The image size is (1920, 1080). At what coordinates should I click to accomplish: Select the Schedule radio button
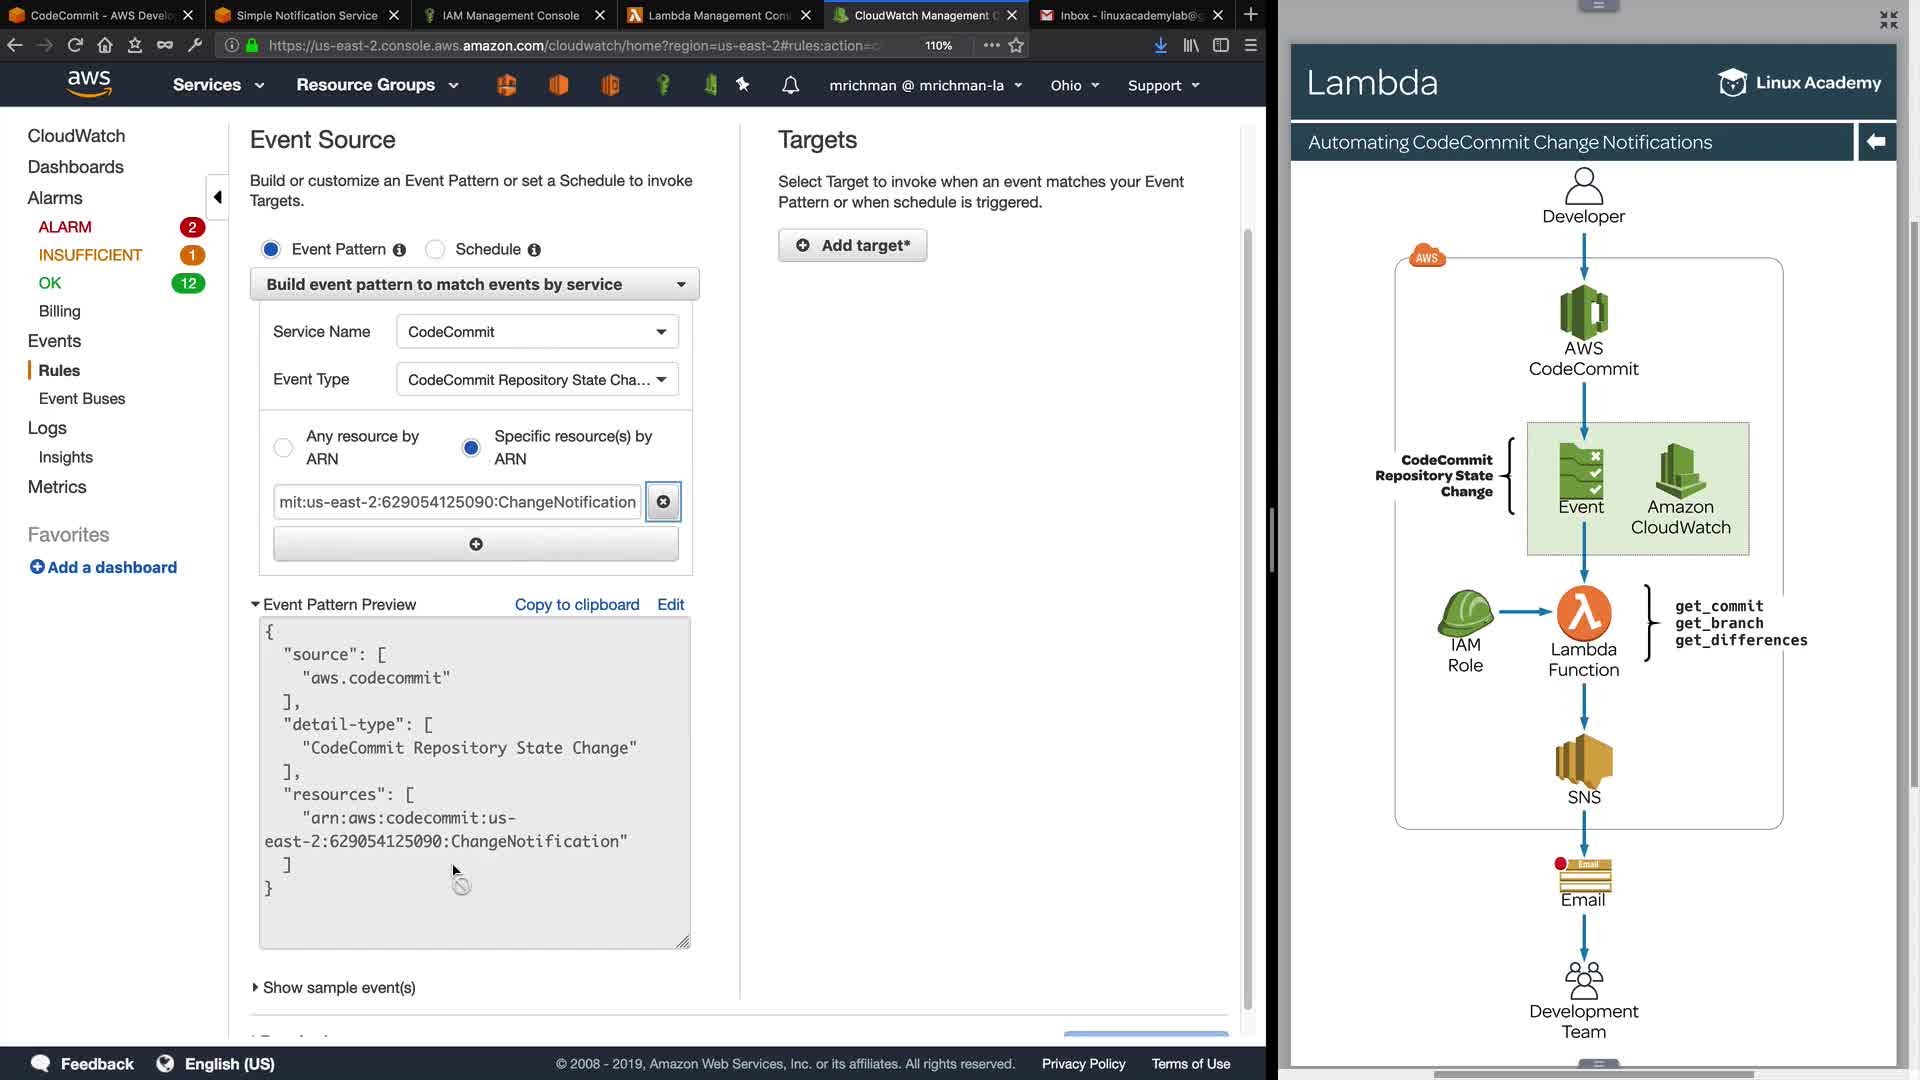(x=435, y=249)
